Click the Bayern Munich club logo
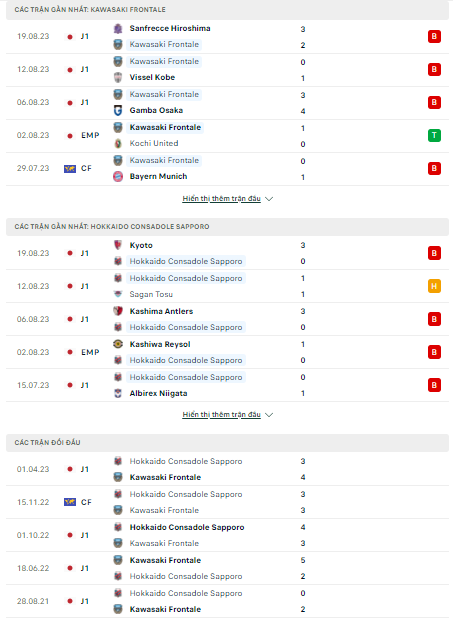Viewport: 453px width, 623px height. click(118, 176)
